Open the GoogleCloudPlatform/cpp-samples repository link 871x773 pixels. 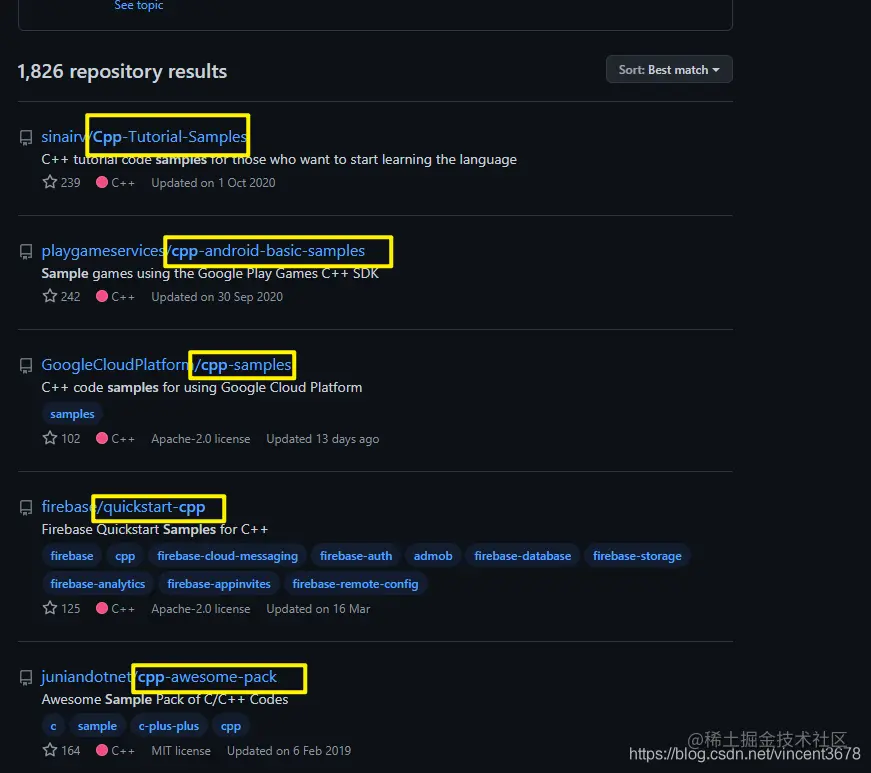[166, 365]
